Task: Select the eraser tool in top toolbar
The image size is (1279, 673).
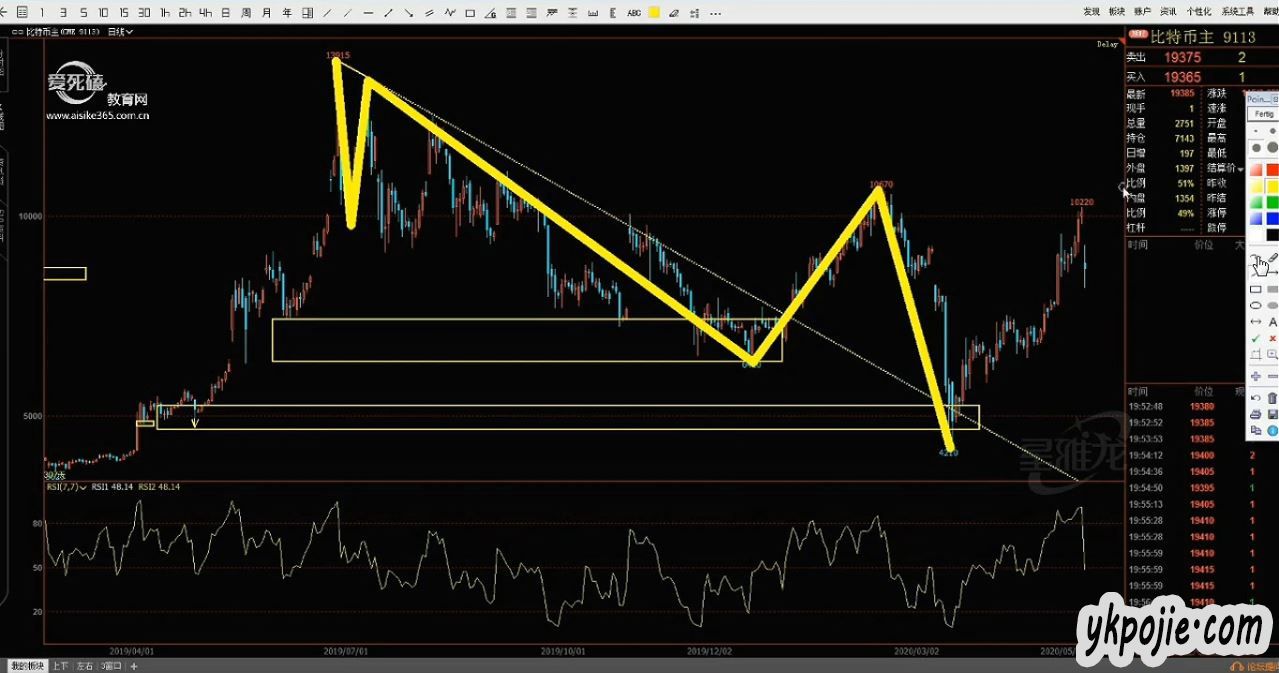Action: 674,13
